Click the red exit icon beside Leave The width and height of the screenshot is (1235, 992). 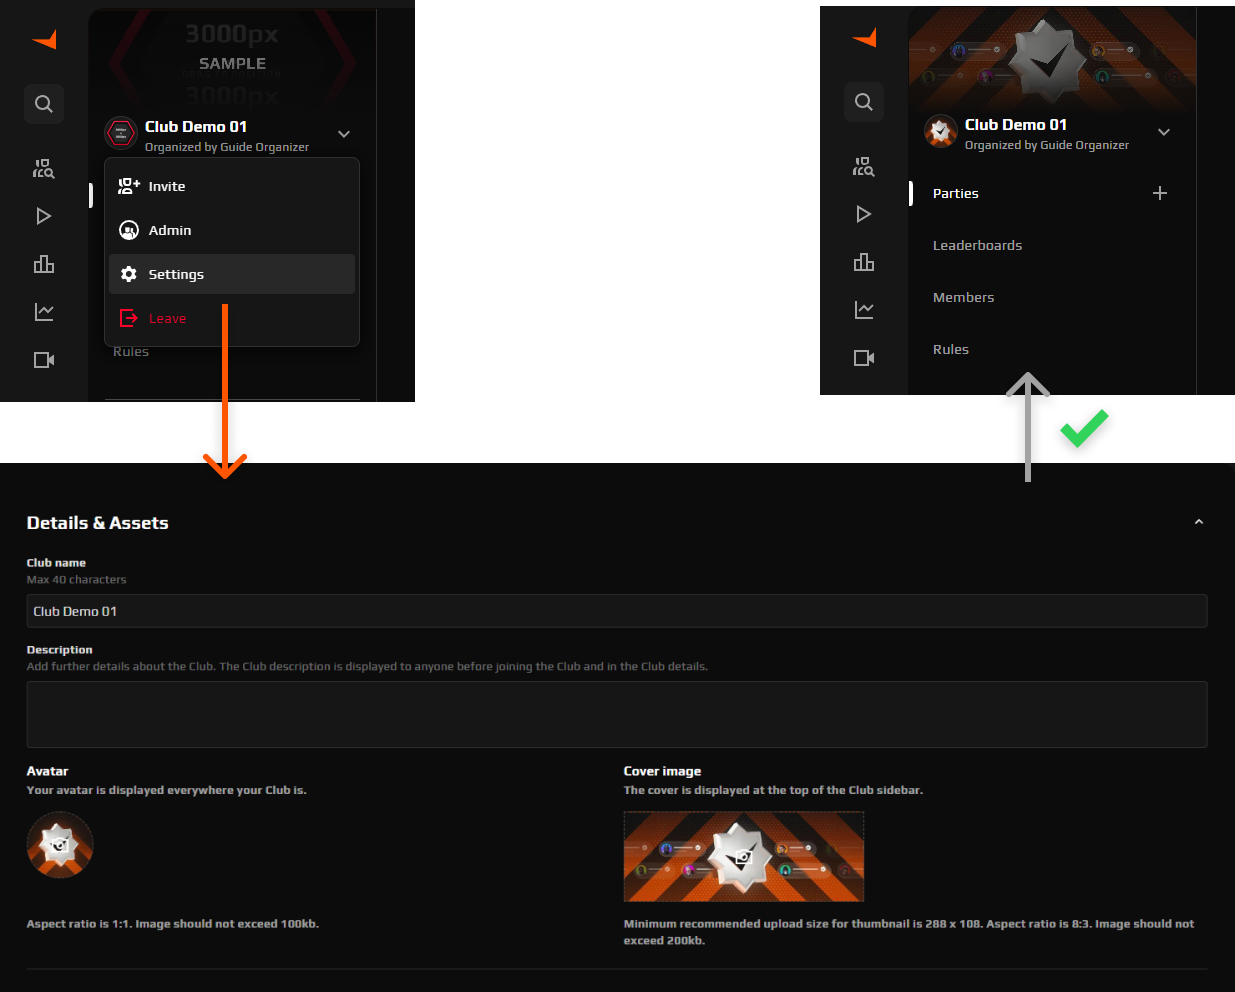[129, 318]
